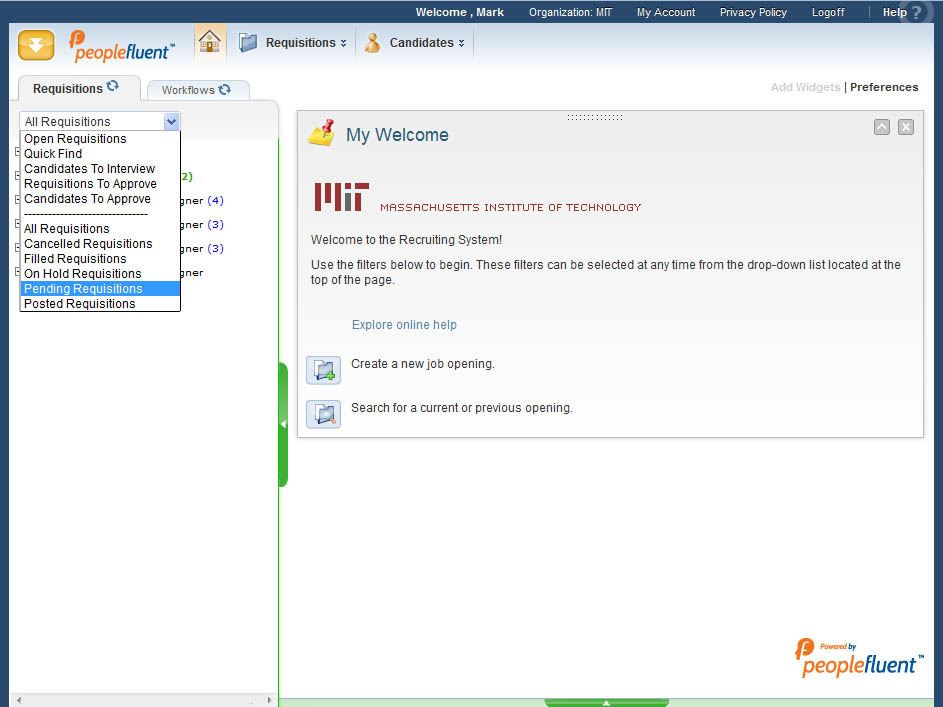Refresh the Workflows tab via its icon
Viewport: 943px width, 707px height.
pos(224,89)
